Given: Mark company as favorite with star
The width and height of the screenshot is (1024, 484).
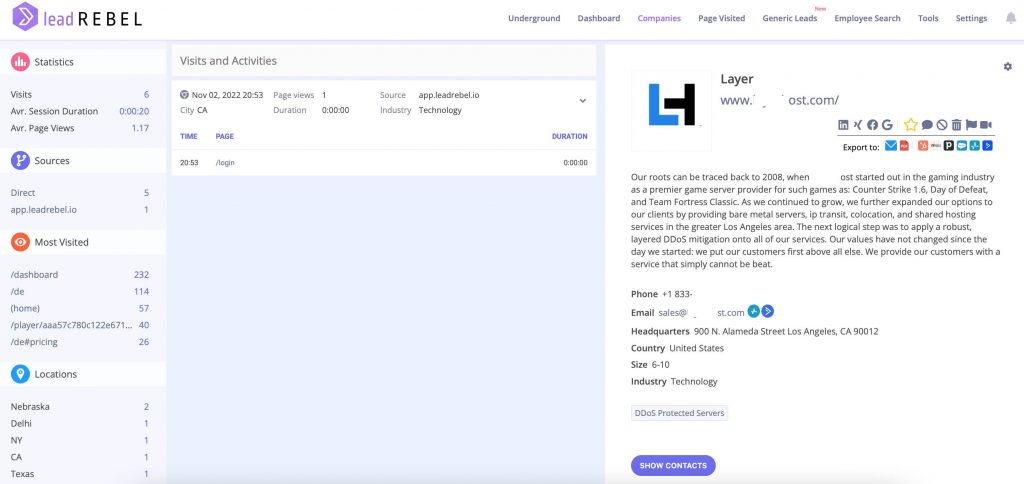Looking at the screenshot, I should point(911,125).
